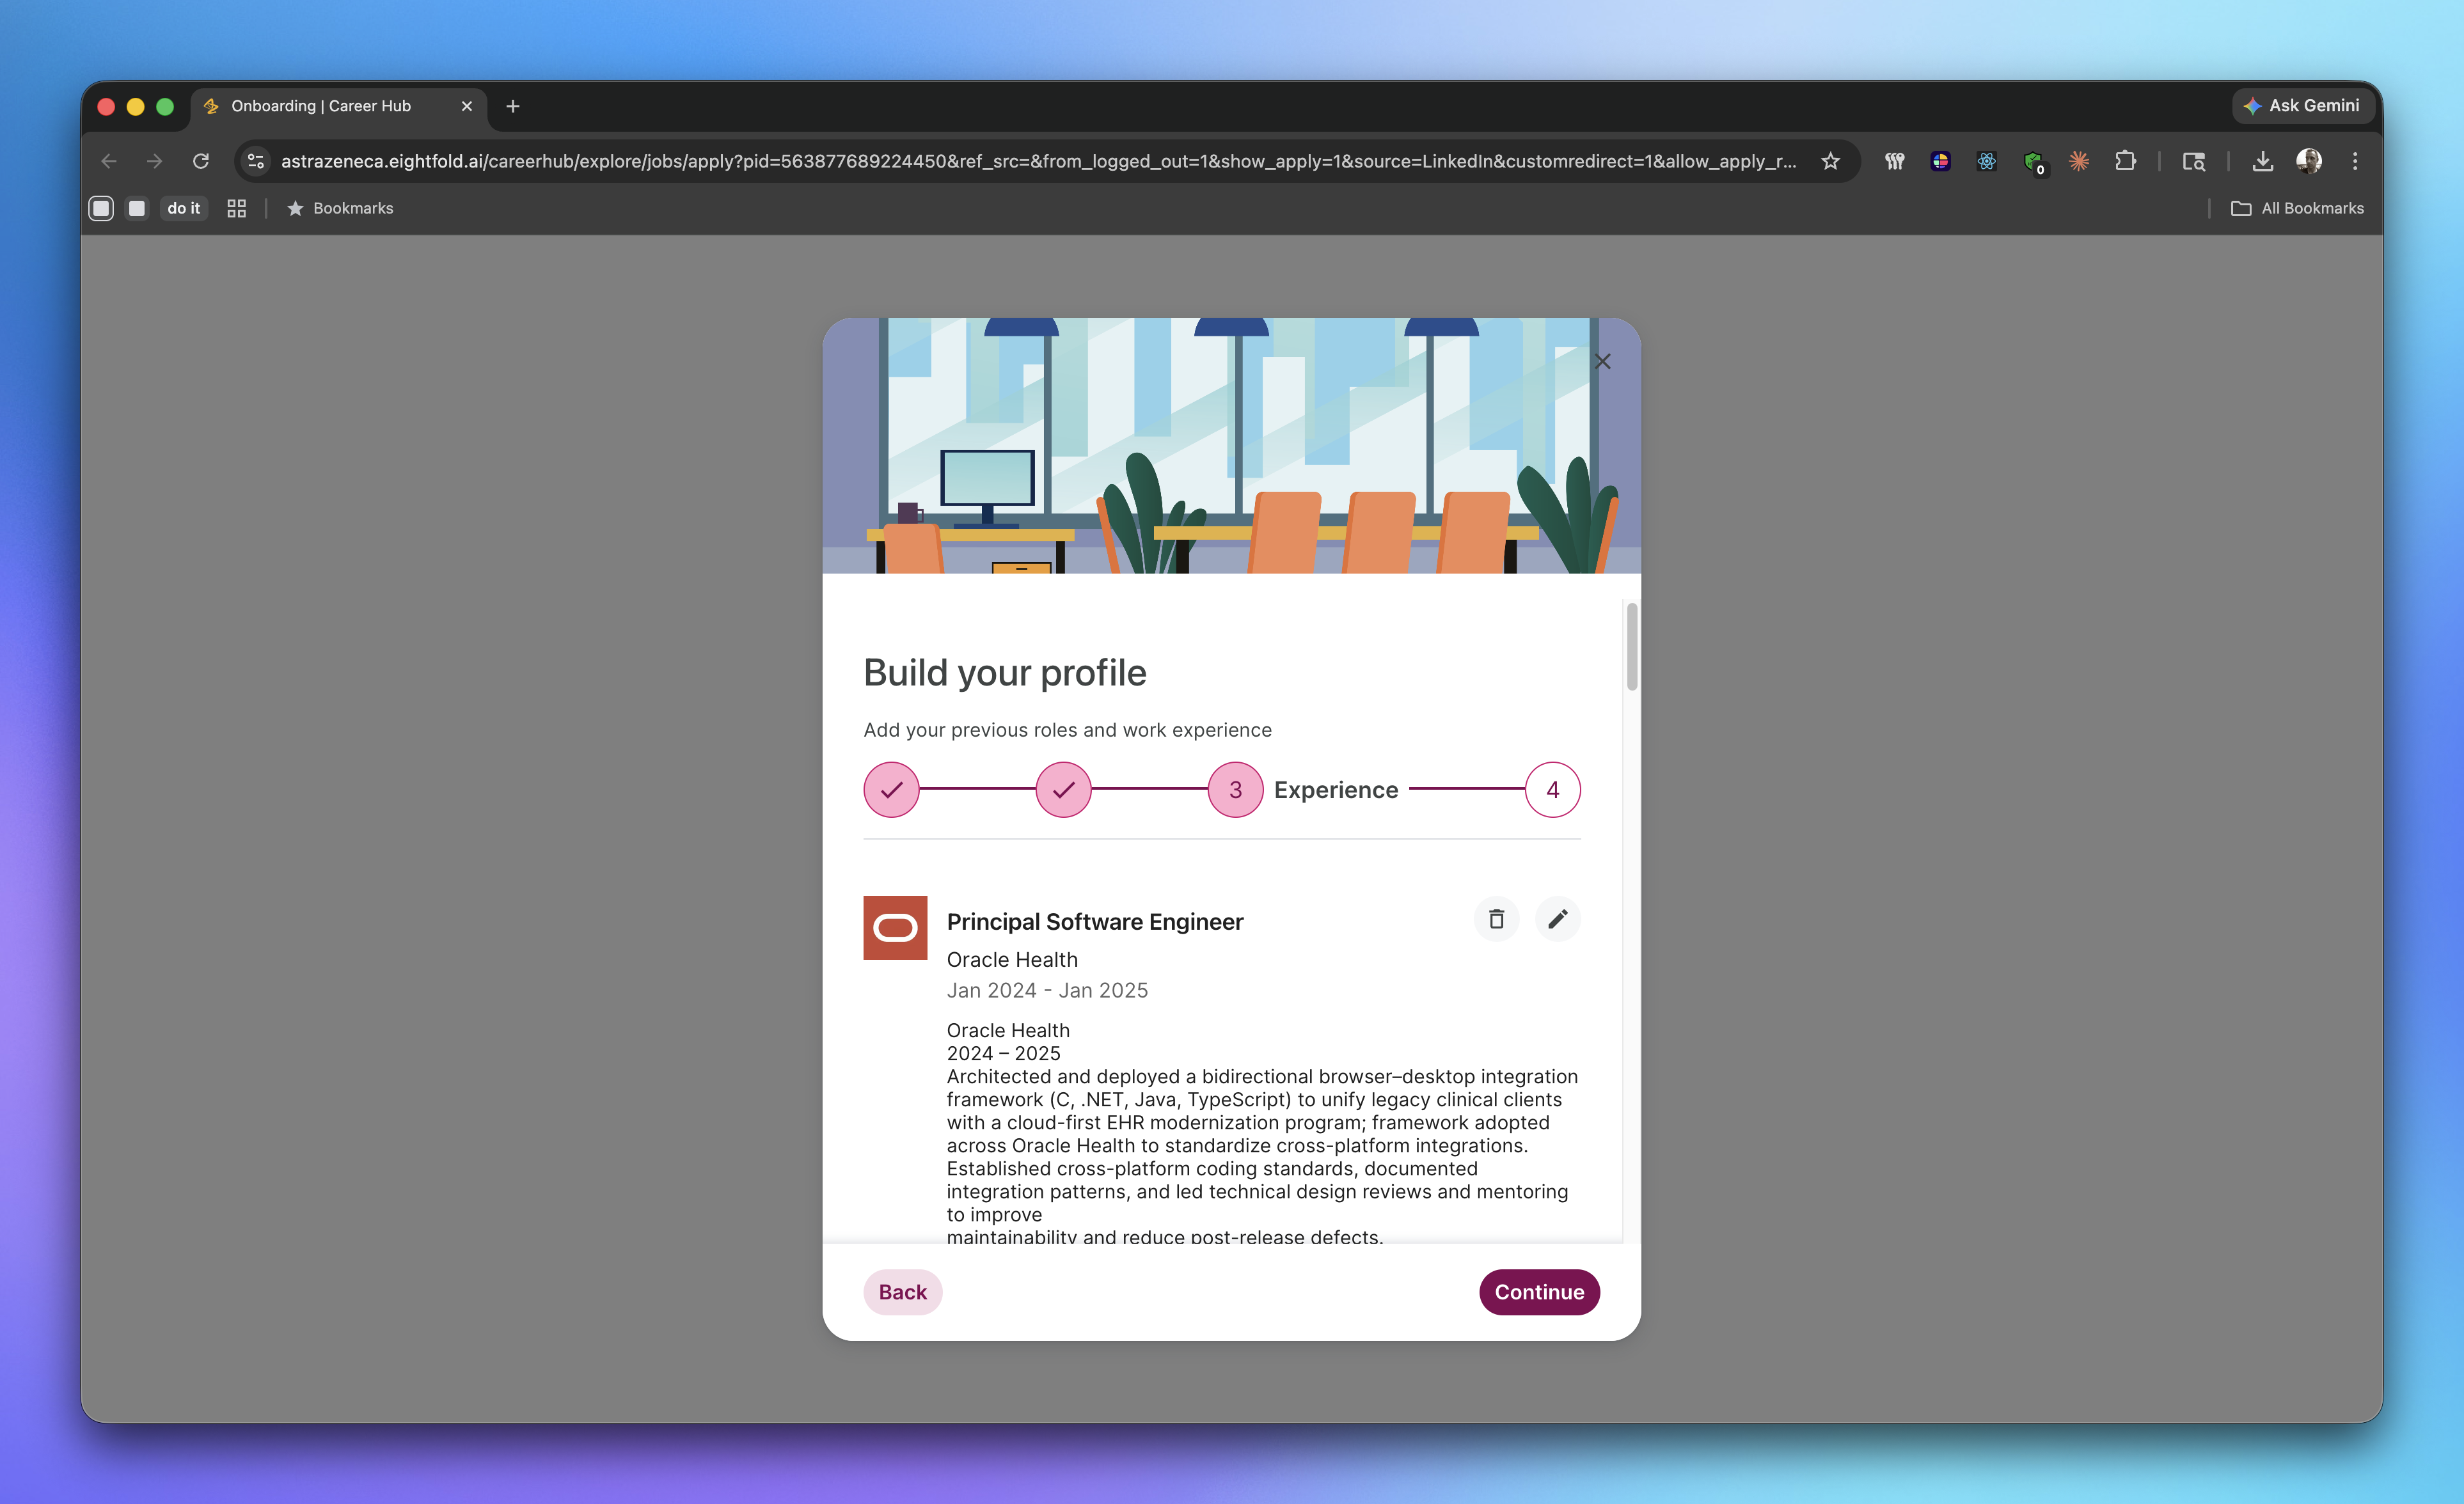Open a new browser tab
Screen dimensions: 2464x1504
pos(513,106)
